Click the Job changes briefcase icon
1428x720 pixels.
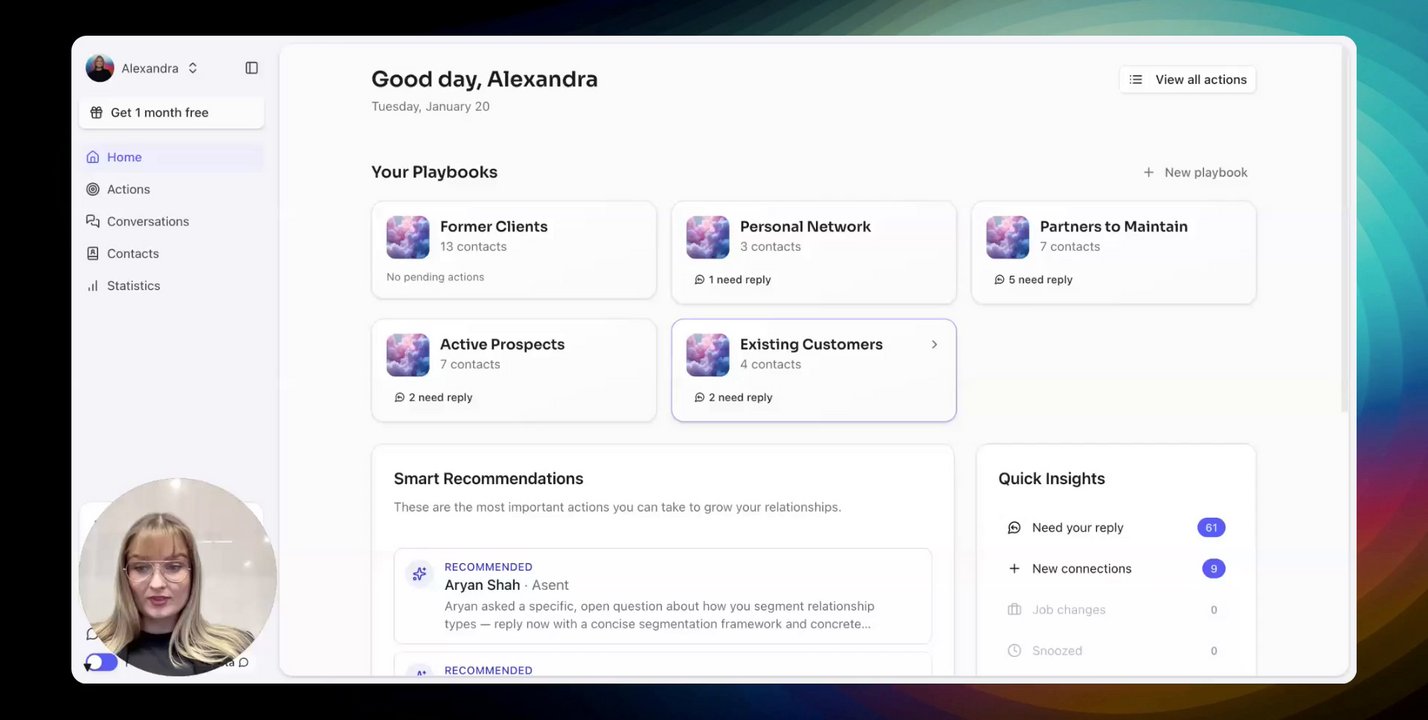click(x=1014, y=610)
